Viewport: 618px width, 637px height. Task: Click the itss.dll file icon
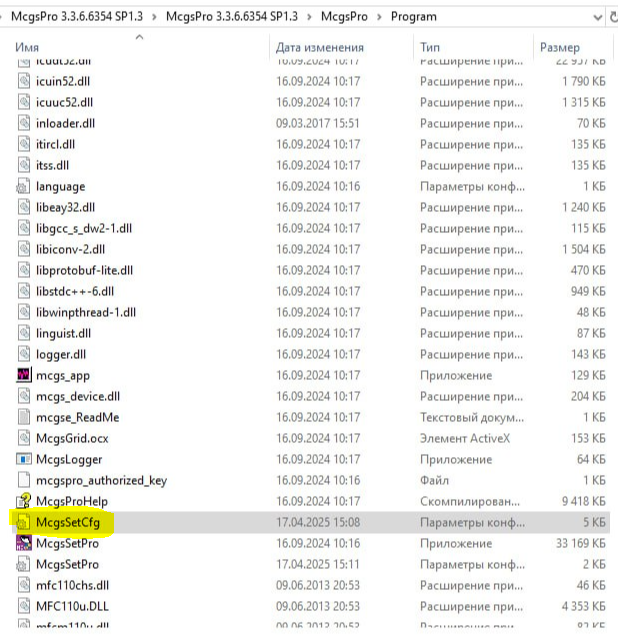pyautogui.click(x=24, y=165)
